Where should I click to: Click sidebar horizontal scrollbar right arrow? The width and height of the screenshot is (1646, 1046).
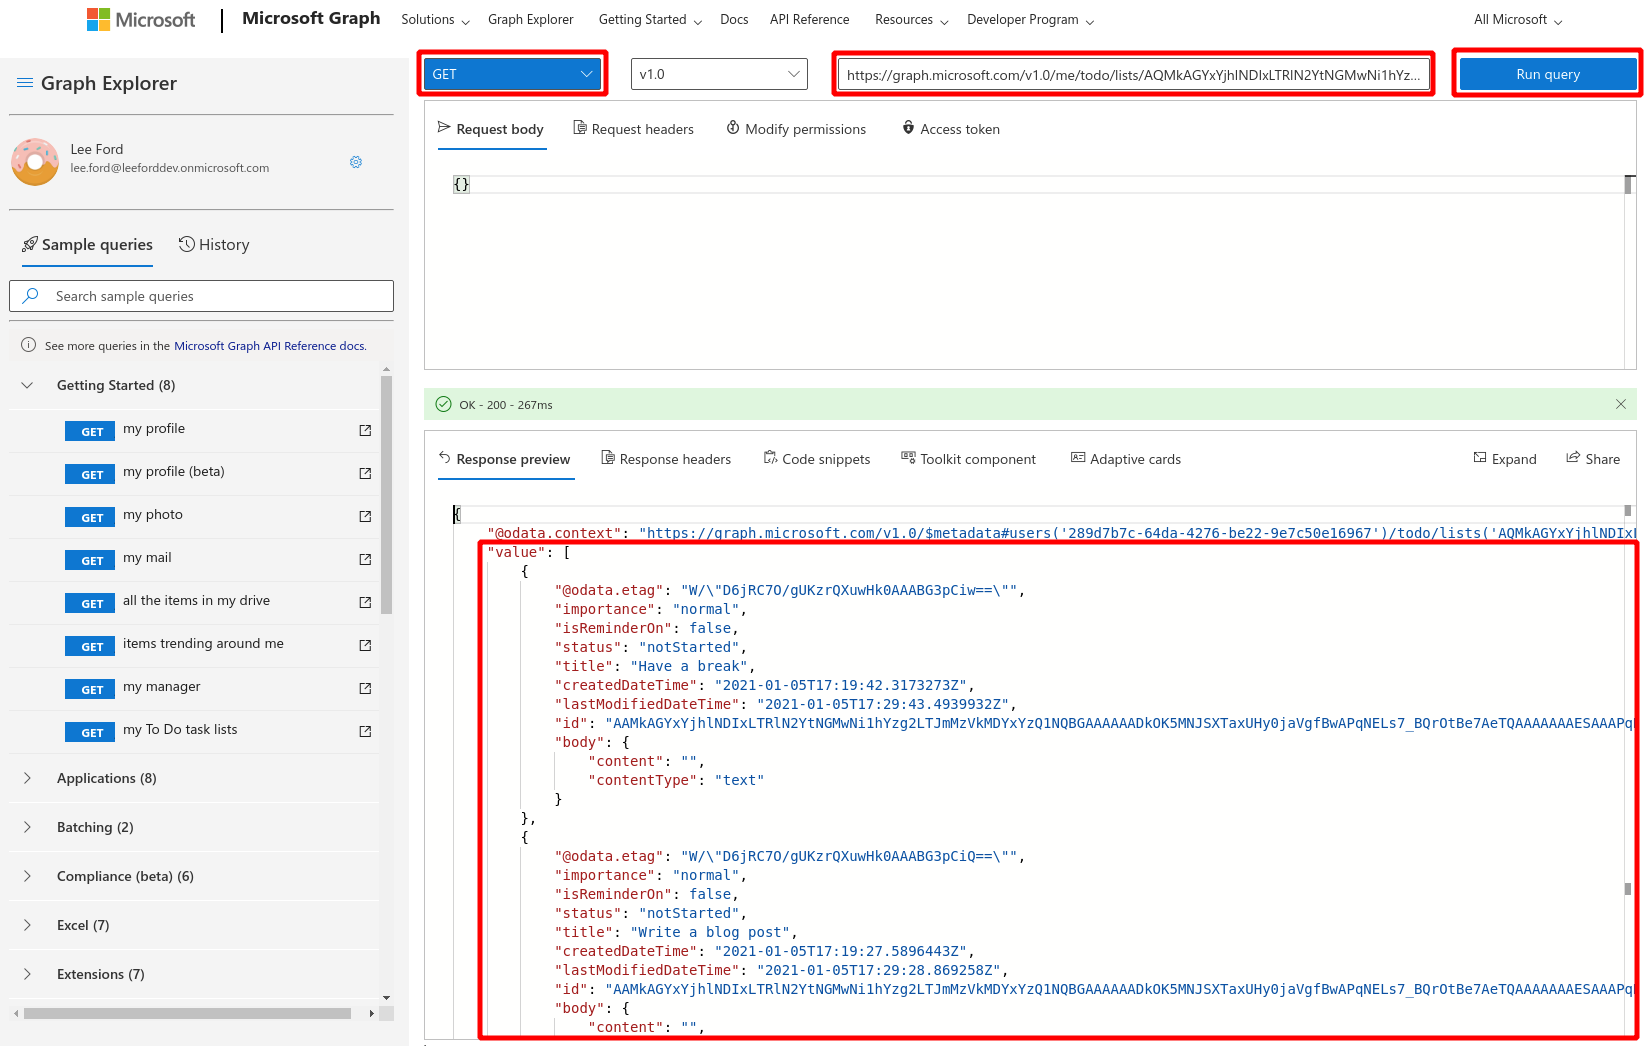click(372, 1014)
